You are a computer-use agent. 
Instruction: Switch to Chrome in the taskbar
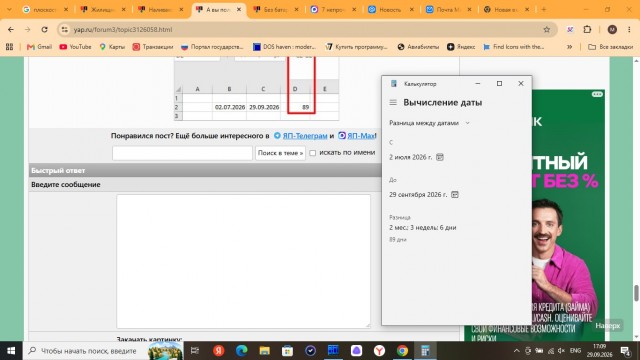(x=402, y=351)
